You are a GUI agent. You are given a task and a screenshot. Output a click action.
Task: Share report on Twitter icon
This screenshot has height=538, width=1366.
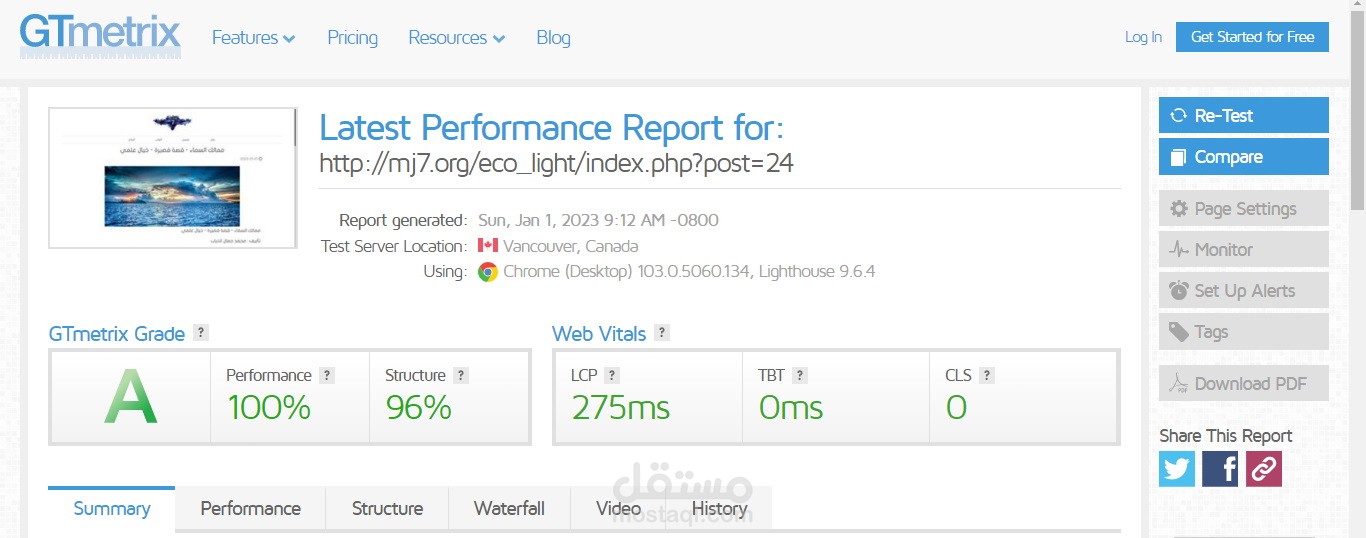1177,468
